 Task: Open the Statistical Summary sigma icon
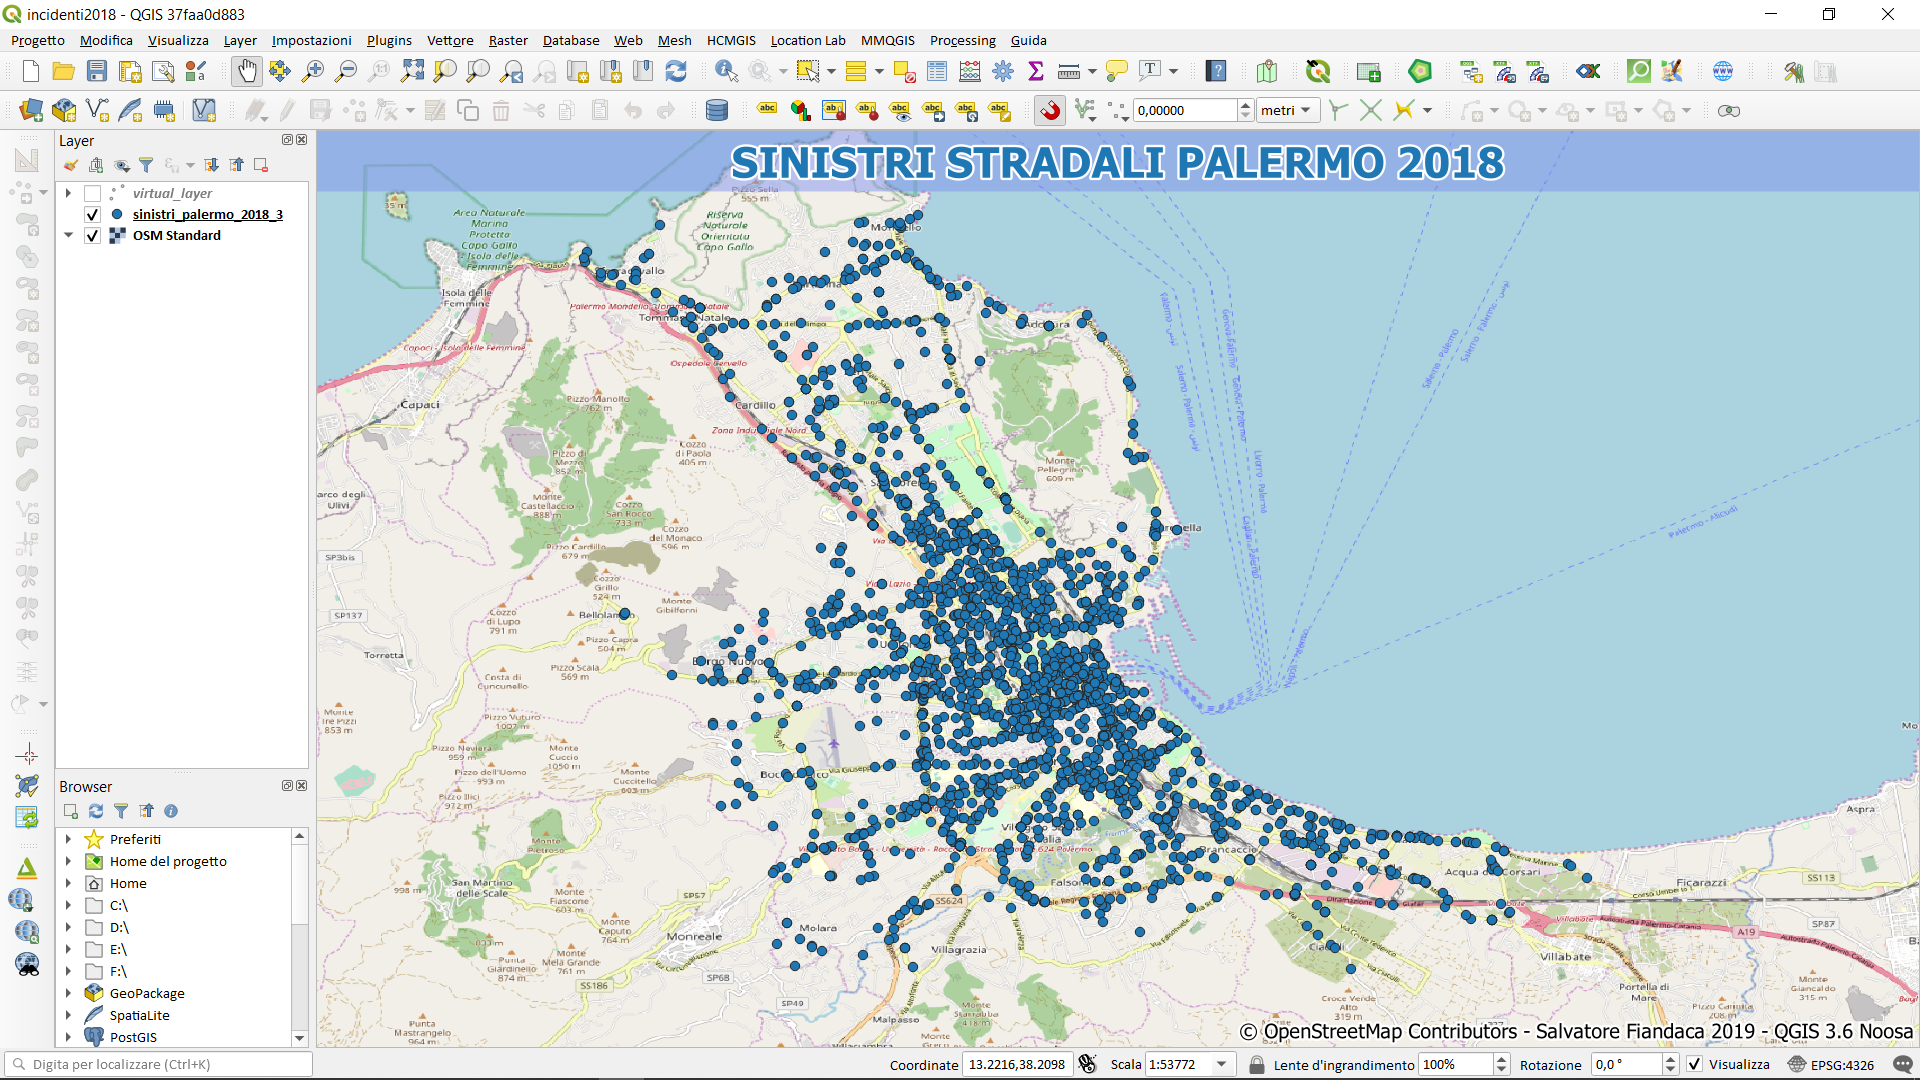(1036, 71)
